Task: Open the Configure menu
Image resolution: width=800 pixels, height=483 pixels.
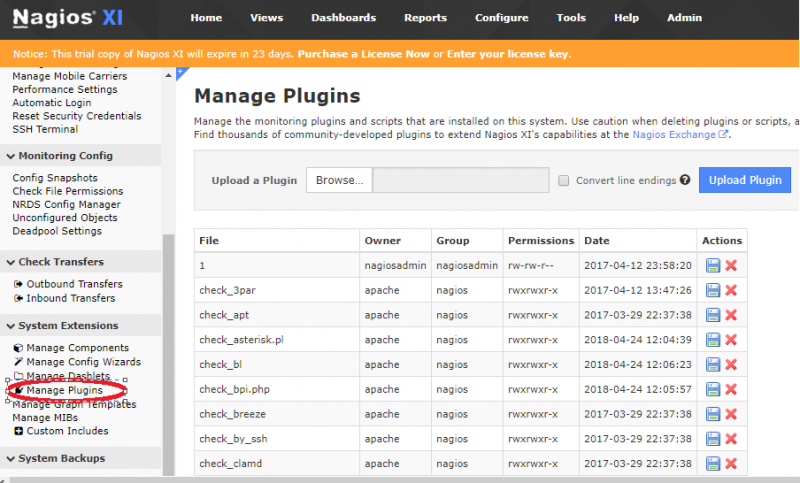Action: tap(502, 18)
